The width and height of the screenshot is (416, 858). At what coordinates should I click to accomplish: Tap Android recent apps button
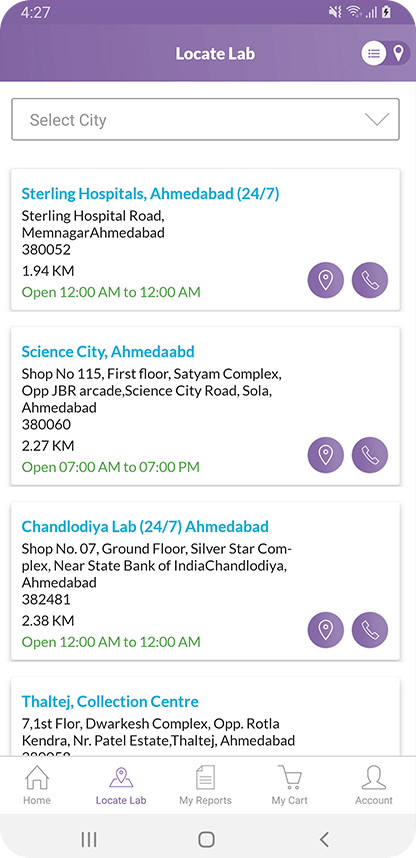point(89,839)
